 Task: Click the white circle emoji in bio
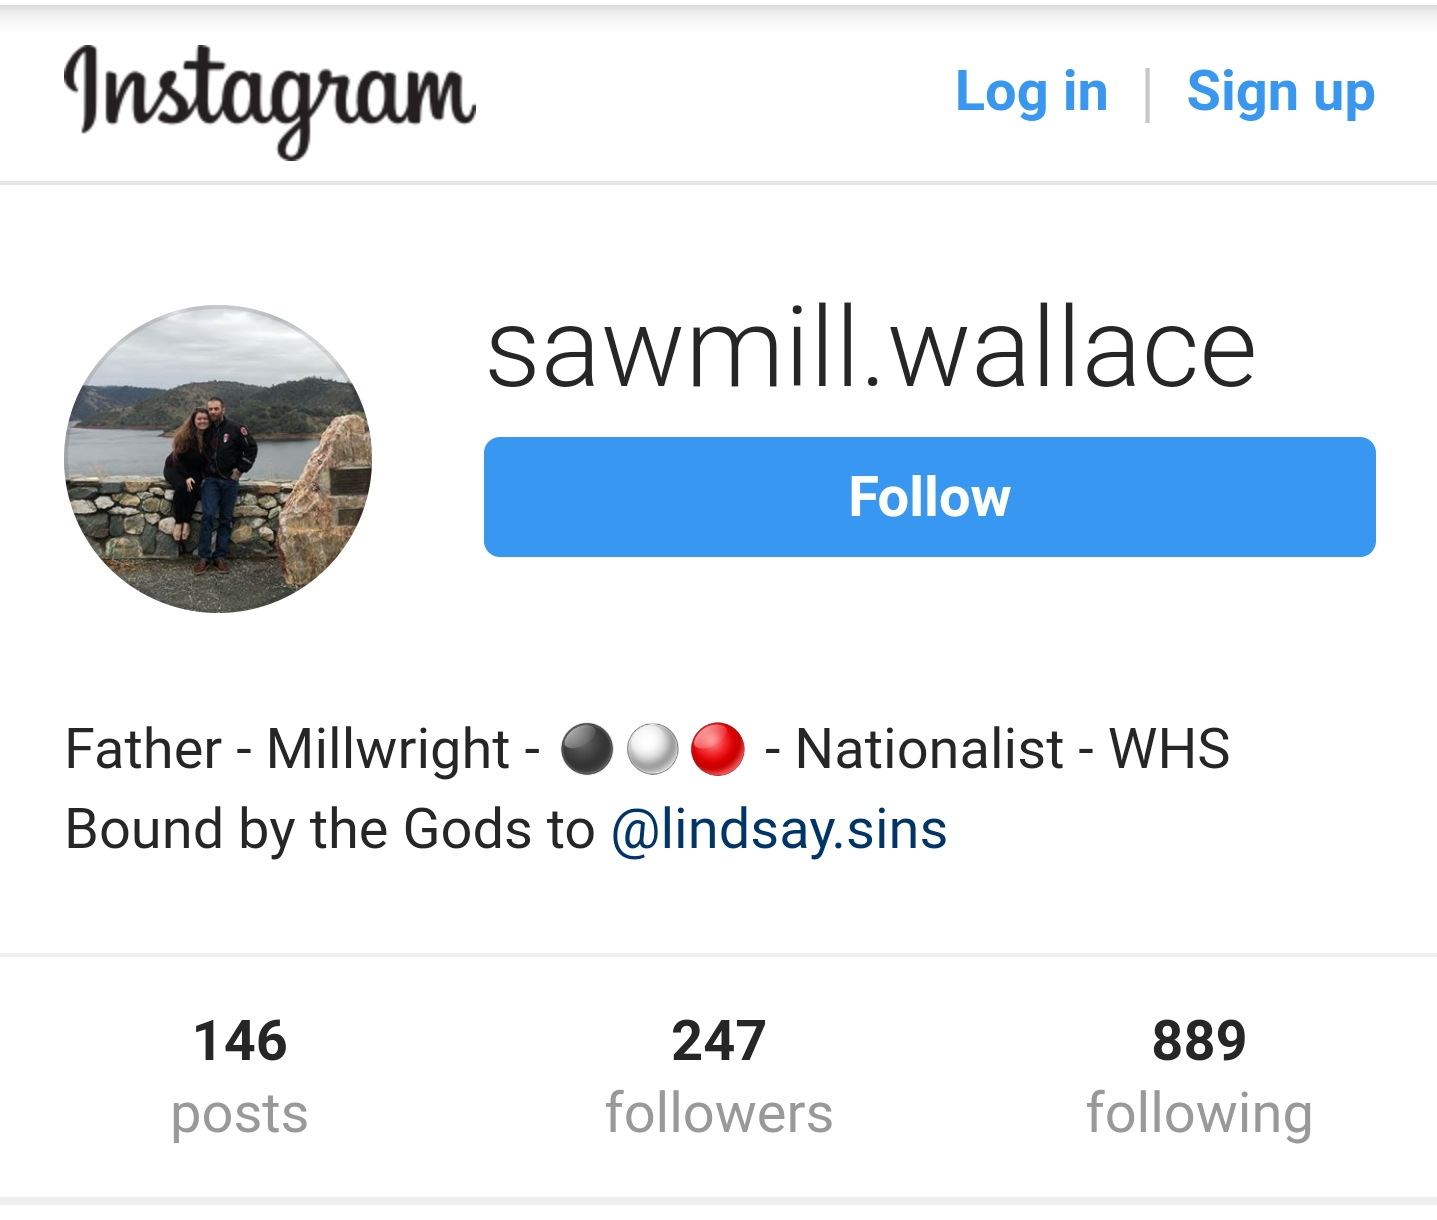(x=653, y=749)
